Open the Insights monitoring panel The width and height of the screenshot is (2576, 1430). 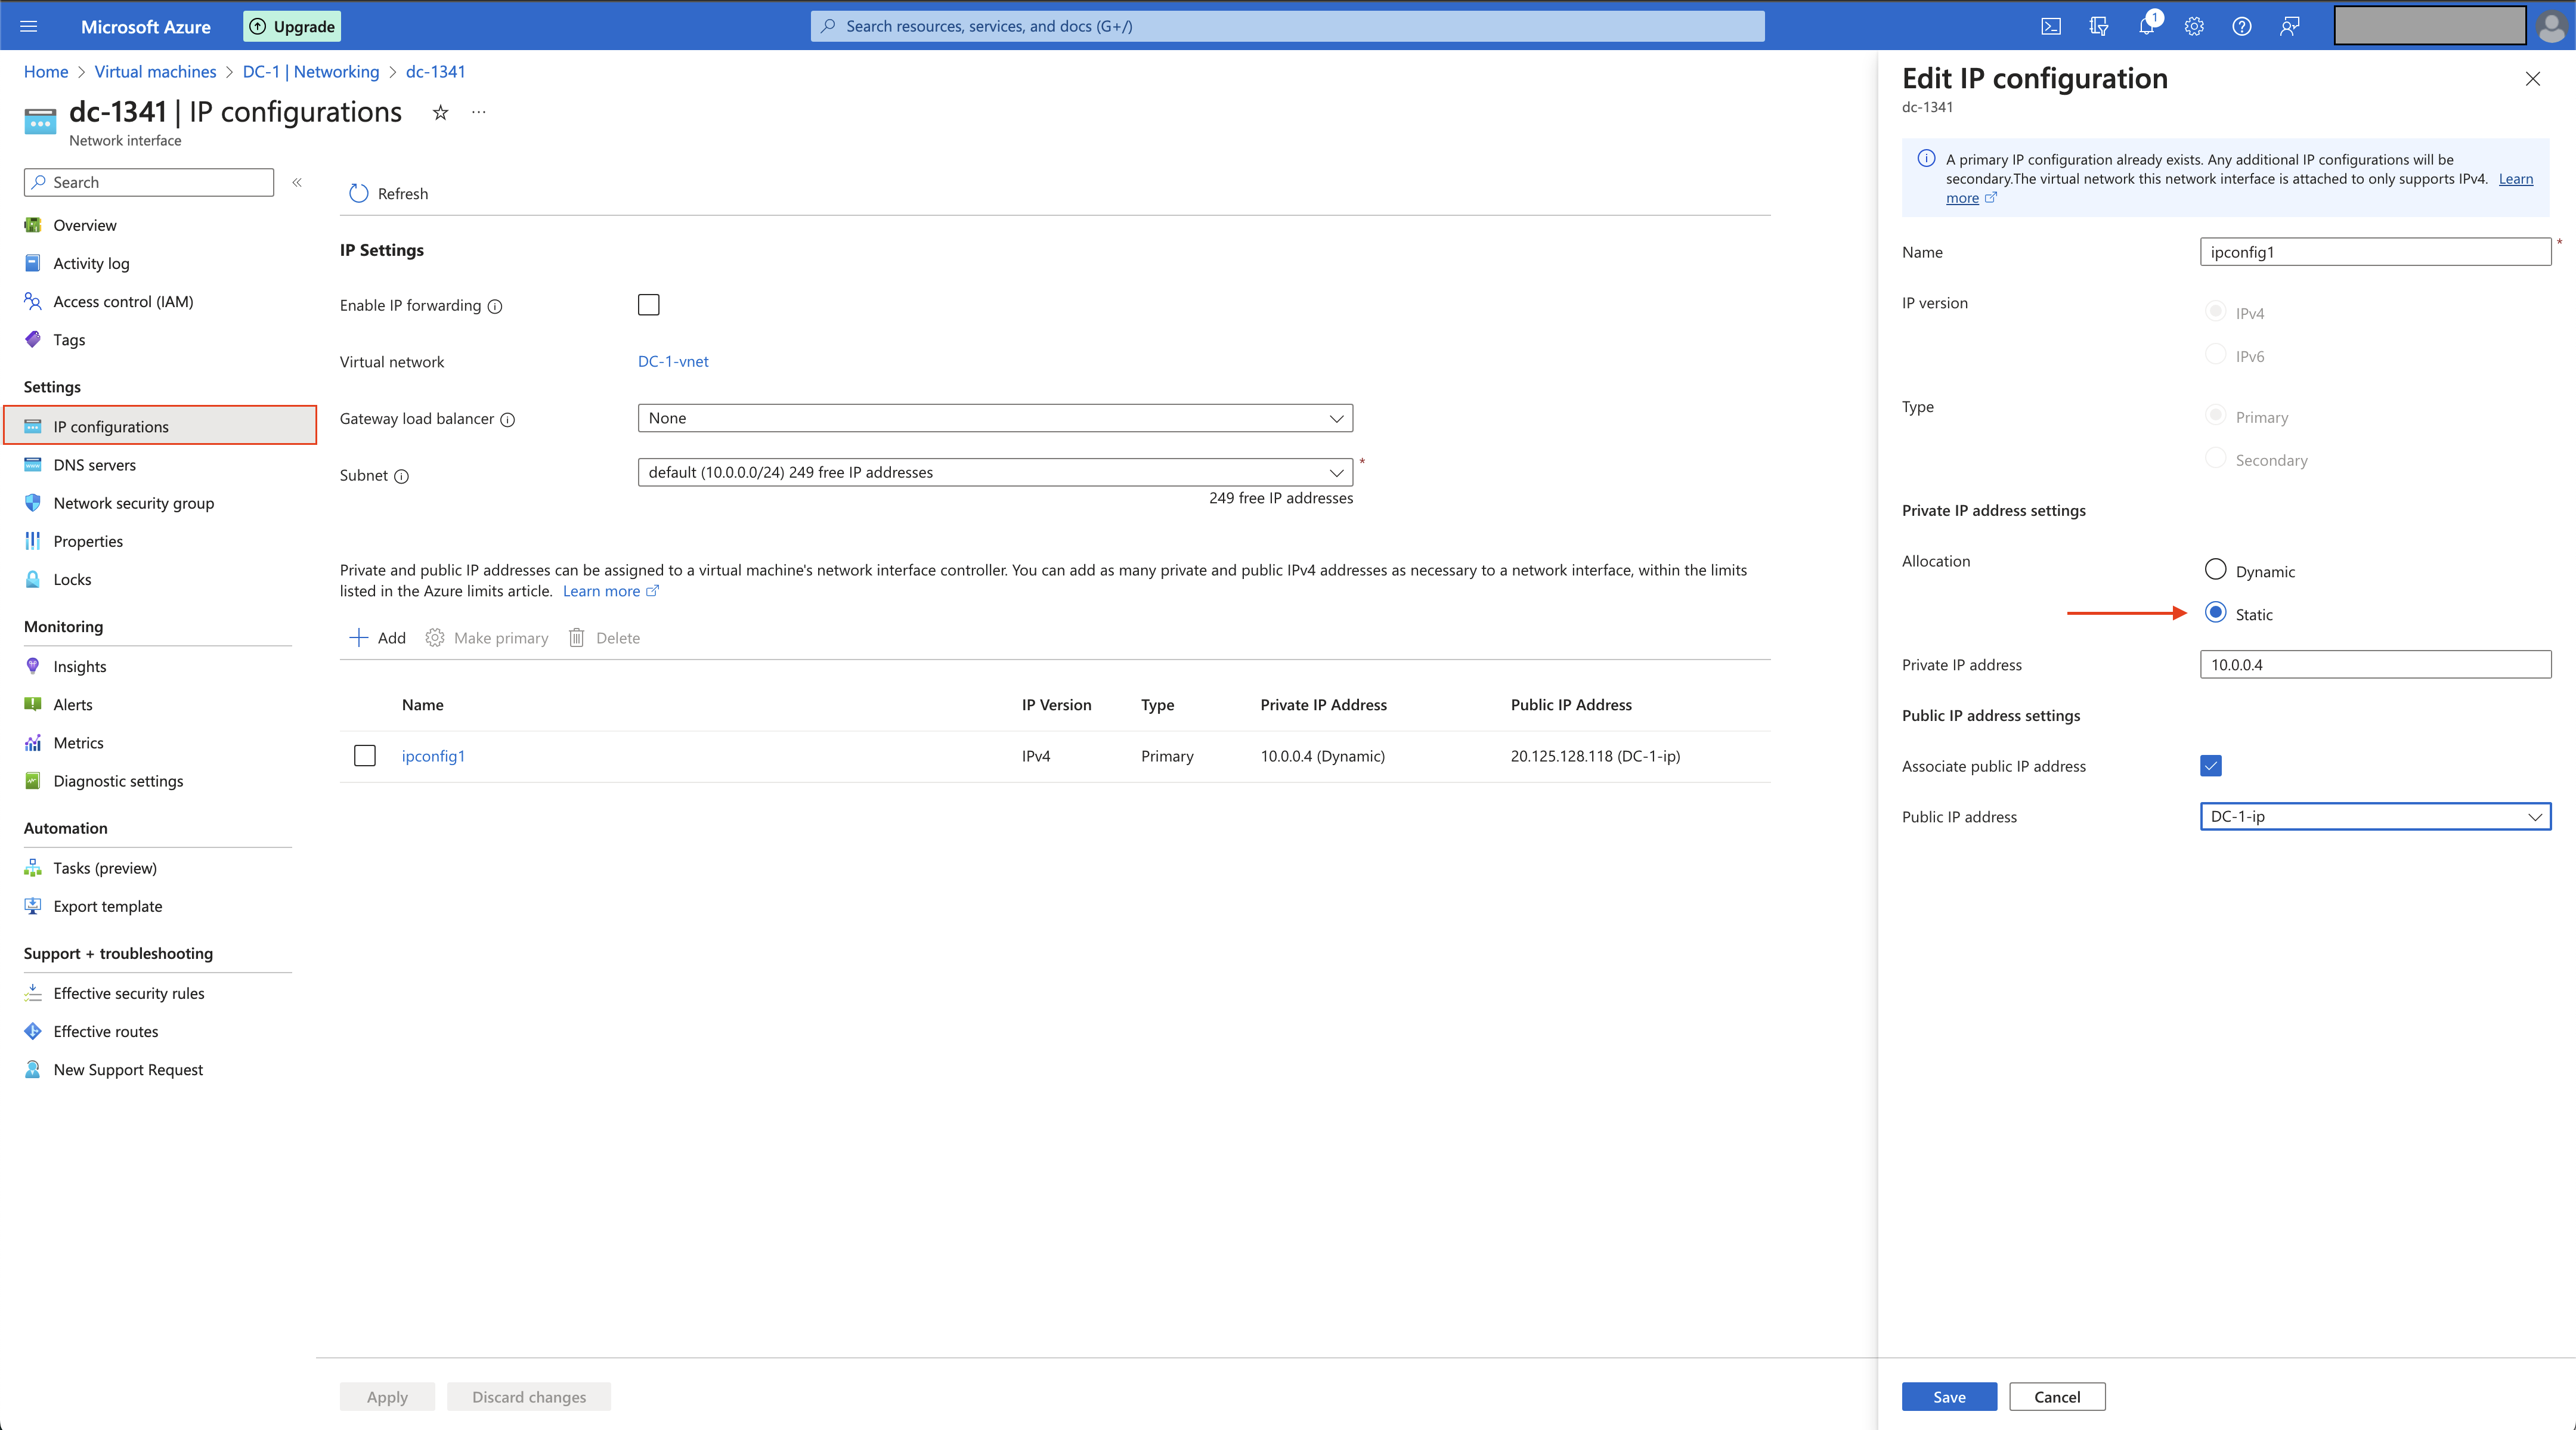pyautogui.click(x=79, y=665)
